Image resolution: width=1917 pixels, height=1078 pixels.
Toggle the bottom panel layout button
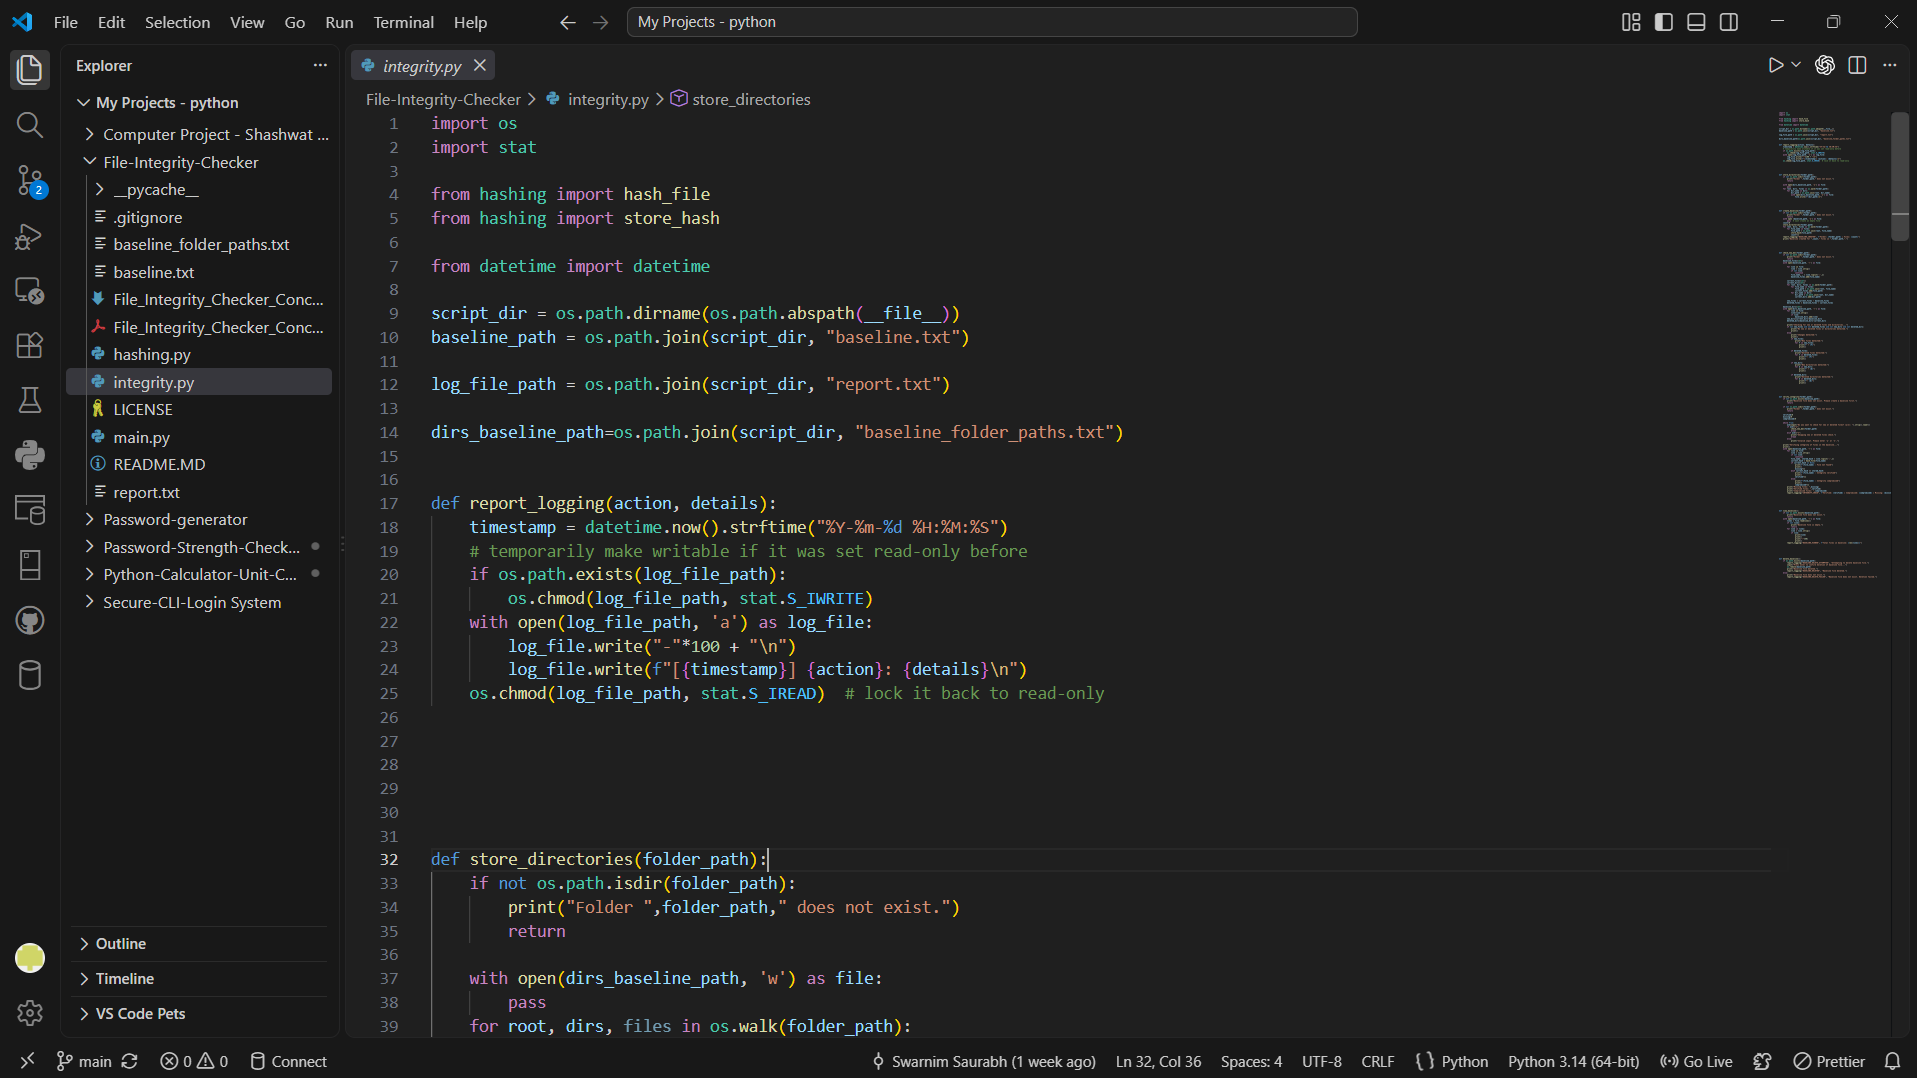pos(1696,22)
